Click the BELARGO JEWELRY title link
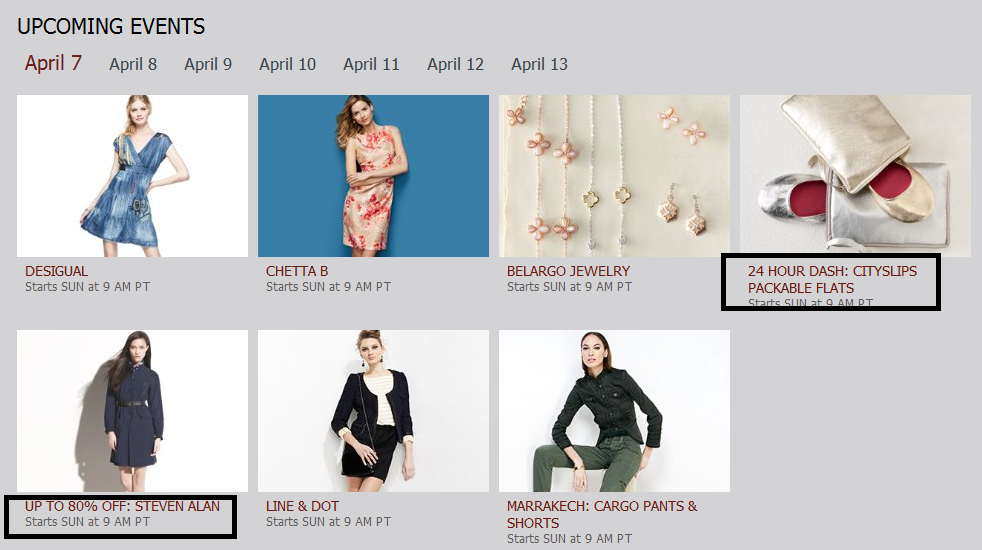This screenshot has width=982, height=550. coord(568,271)
